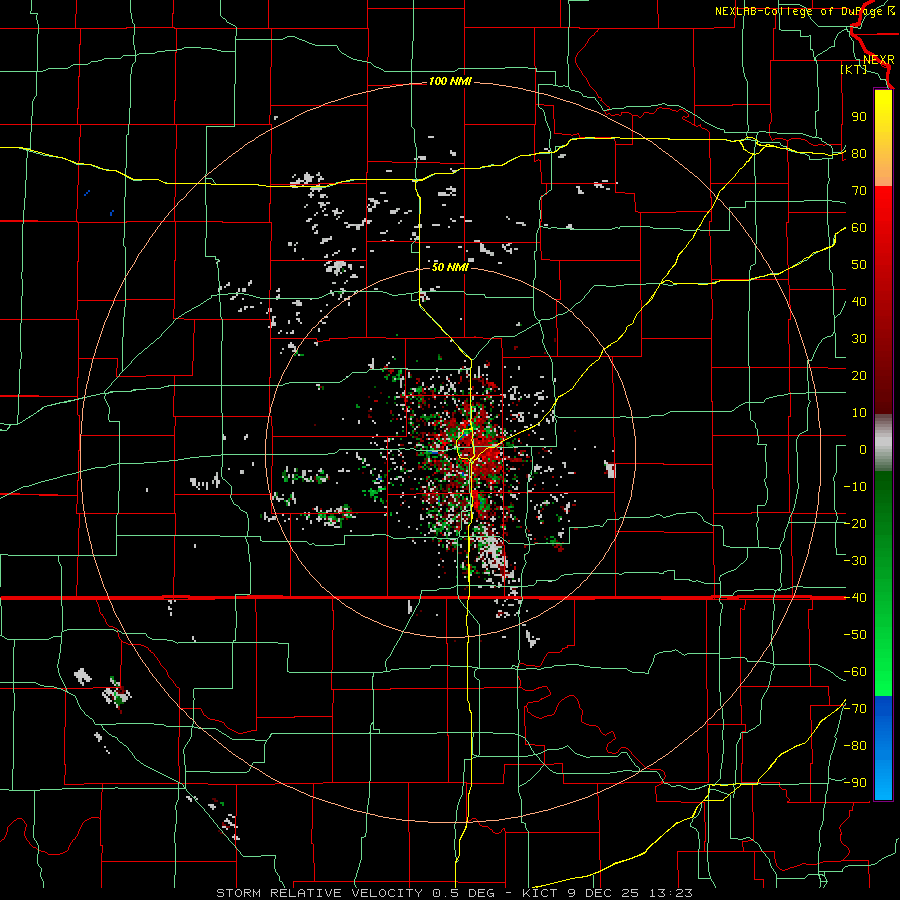Click the -80 value on velocity scale
This screenshot has height=900, width=900.
click(855, 746)
